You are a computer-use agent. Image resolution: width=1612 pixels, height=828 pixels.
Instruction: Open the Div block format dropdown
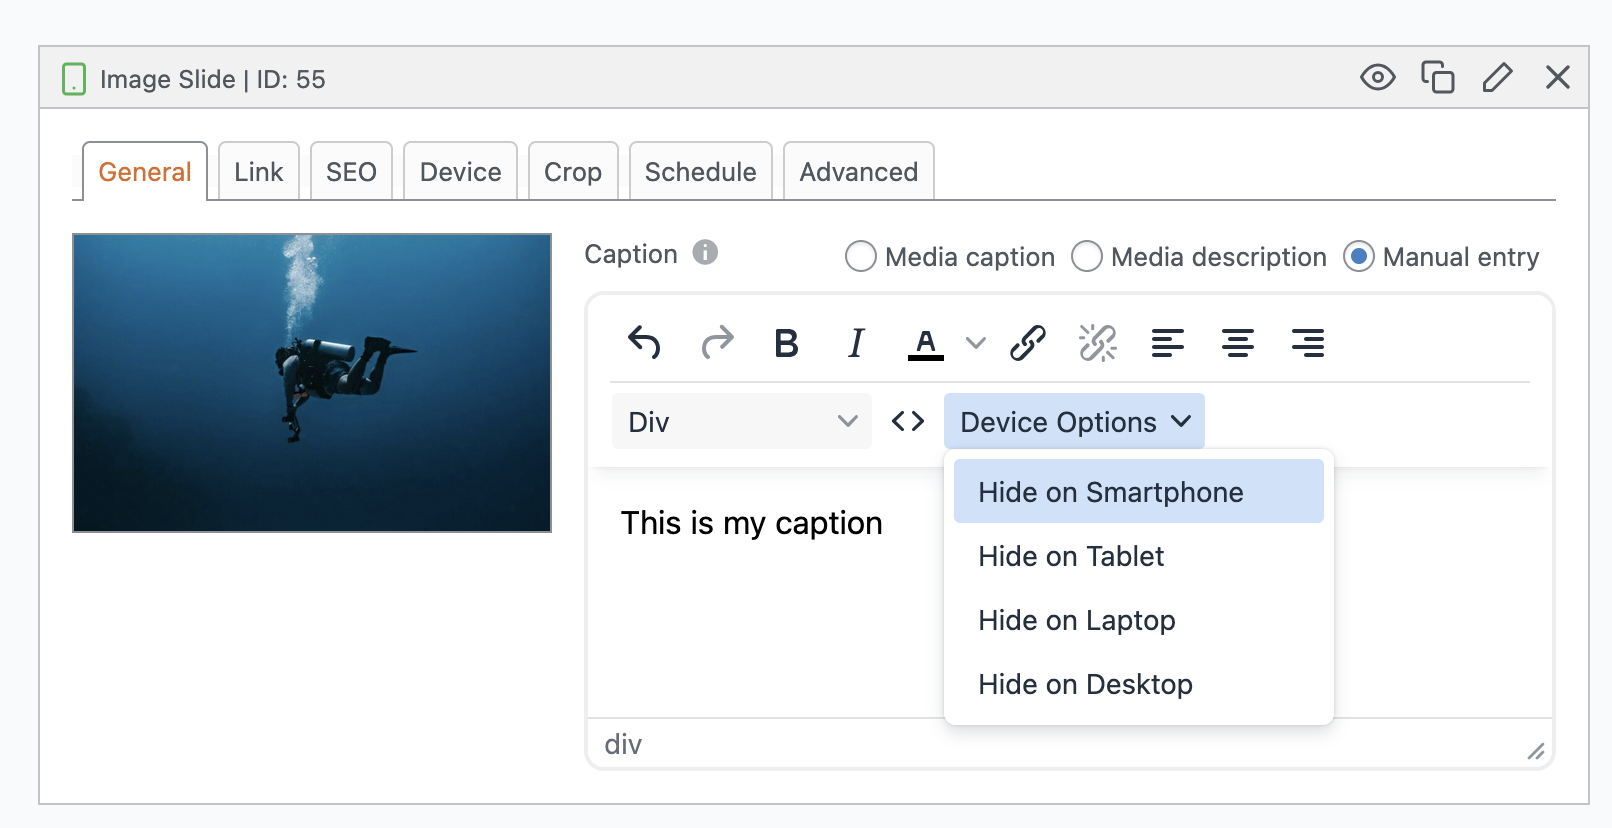point(741,422)
